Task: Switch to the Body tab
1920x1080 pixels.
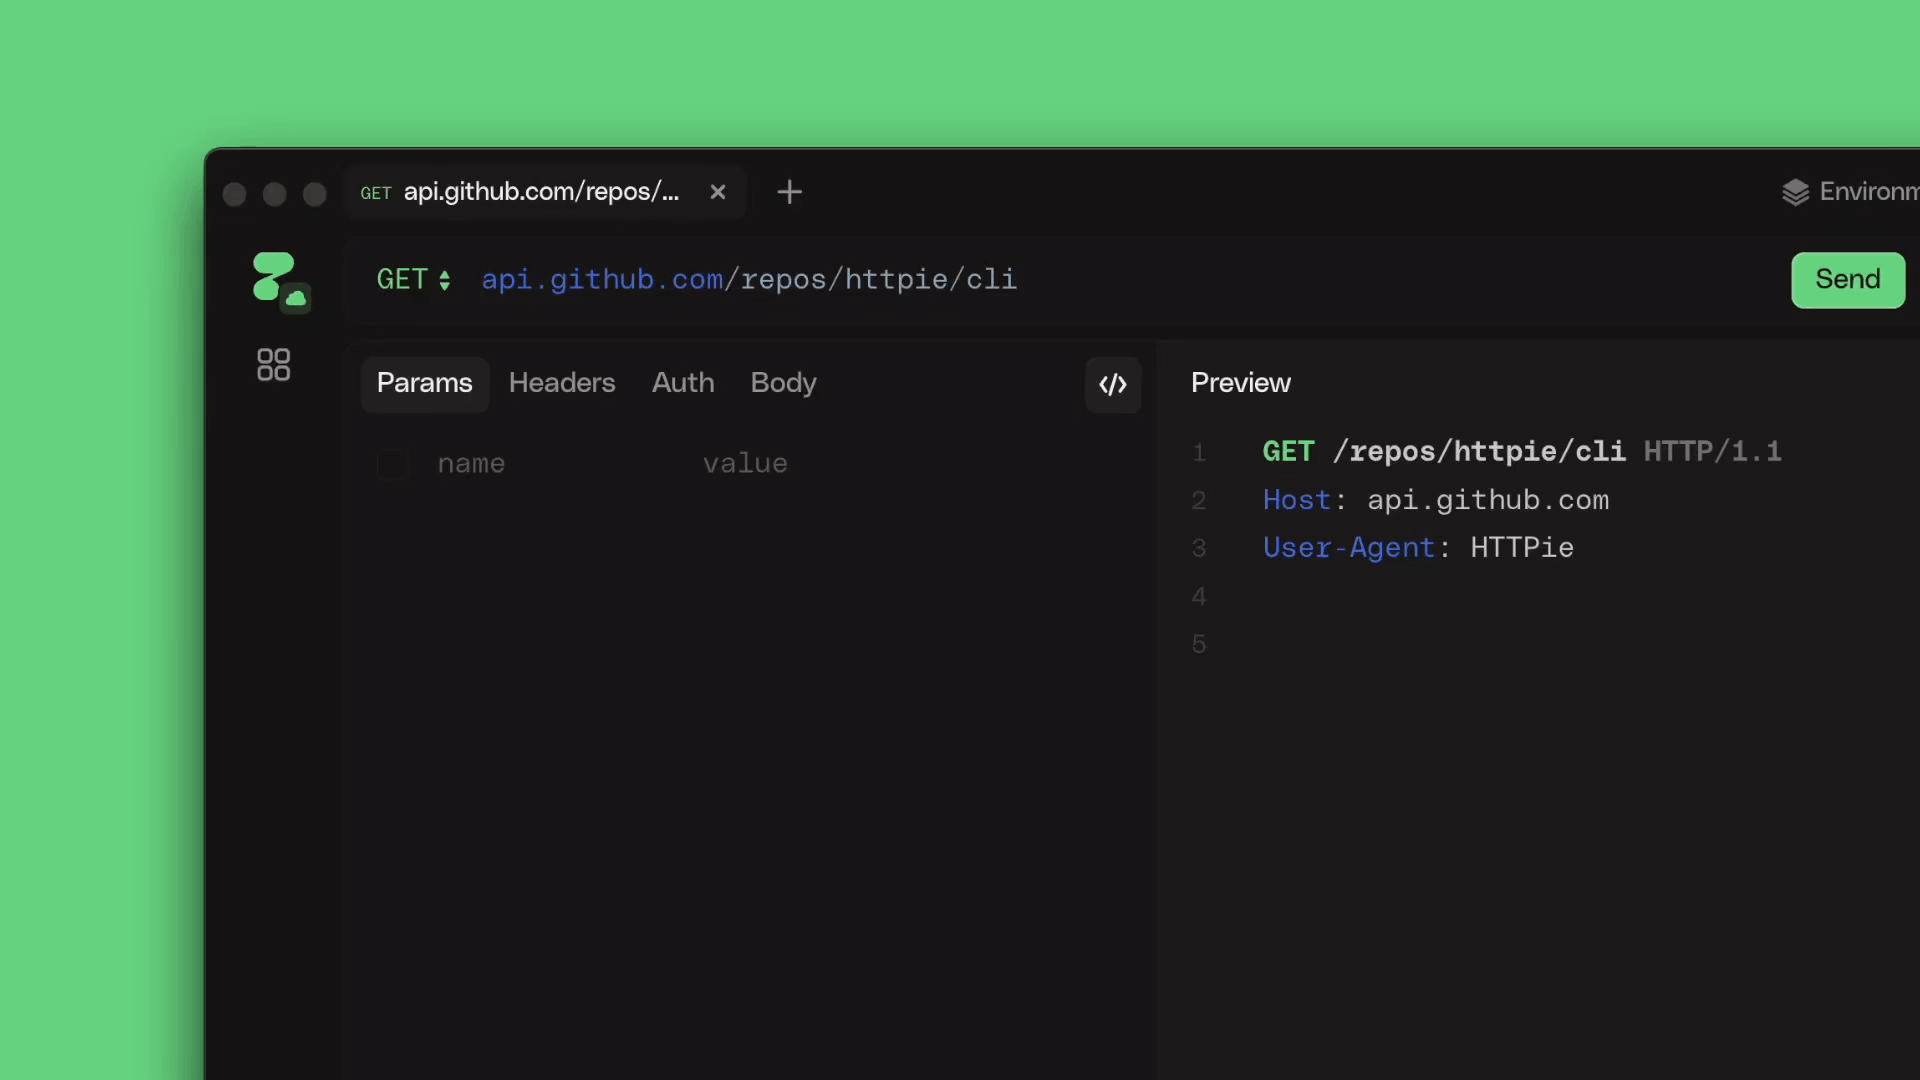Action: click(783, 384)
